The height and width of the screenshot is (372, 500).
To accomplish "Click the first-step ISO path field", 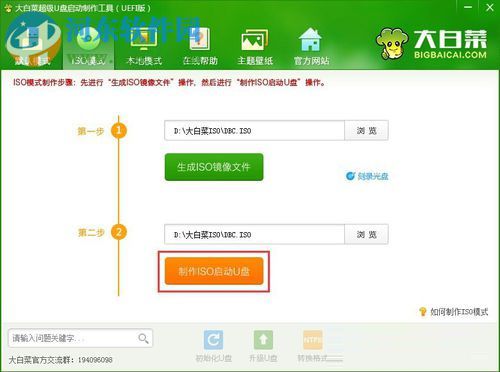I will click(254, 131).
